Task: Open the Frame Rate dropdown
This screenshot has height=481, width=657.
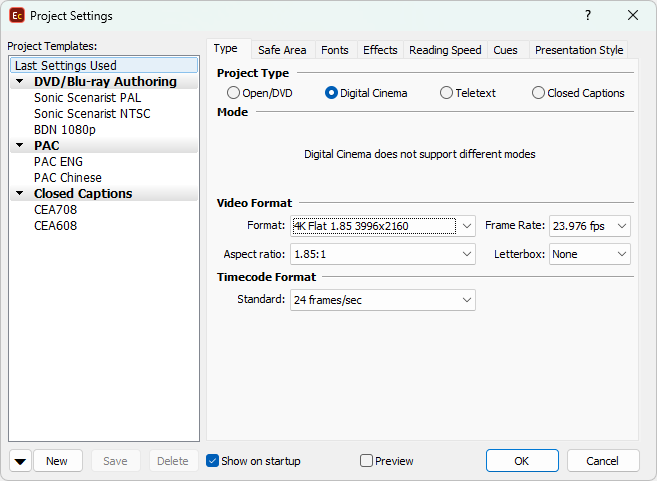Action: click(x=622, y=226)
